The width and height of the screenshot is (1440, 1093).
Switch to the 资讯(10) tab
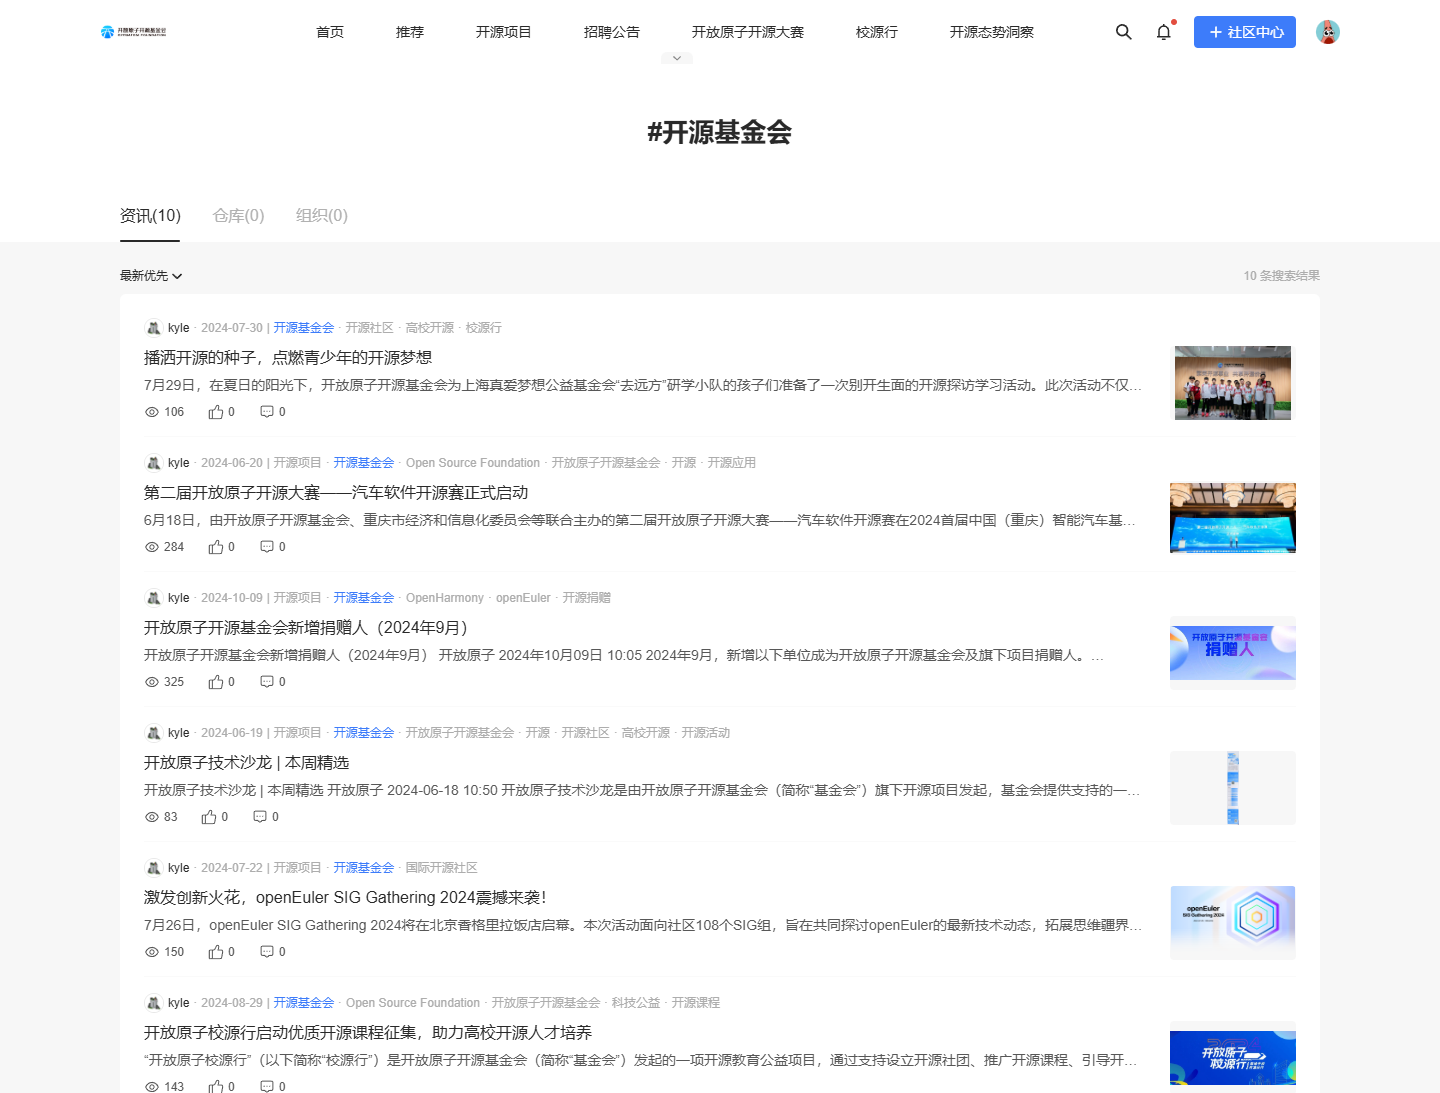coord(150,216)
